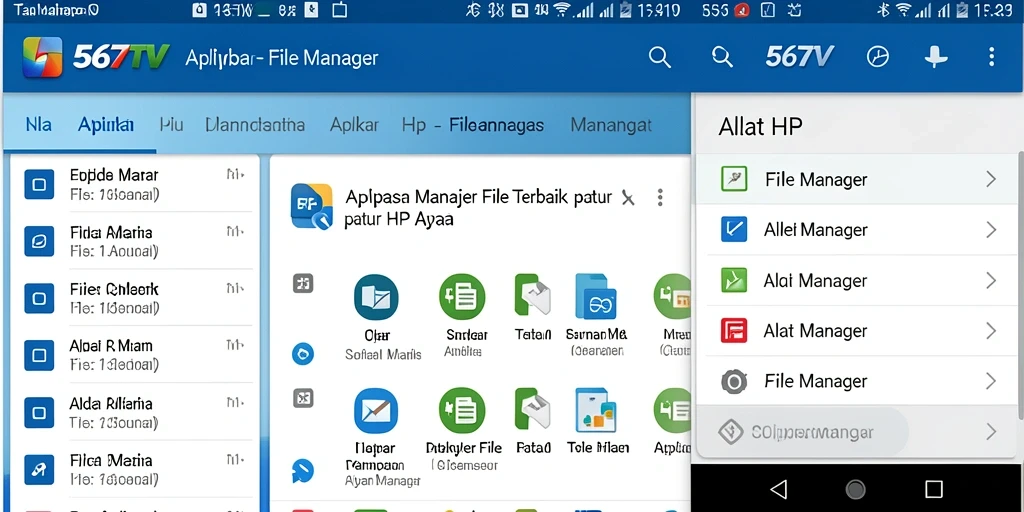Select the 'Epdde Marar' file name
The image size is (1024, 512).
[114, 175]
